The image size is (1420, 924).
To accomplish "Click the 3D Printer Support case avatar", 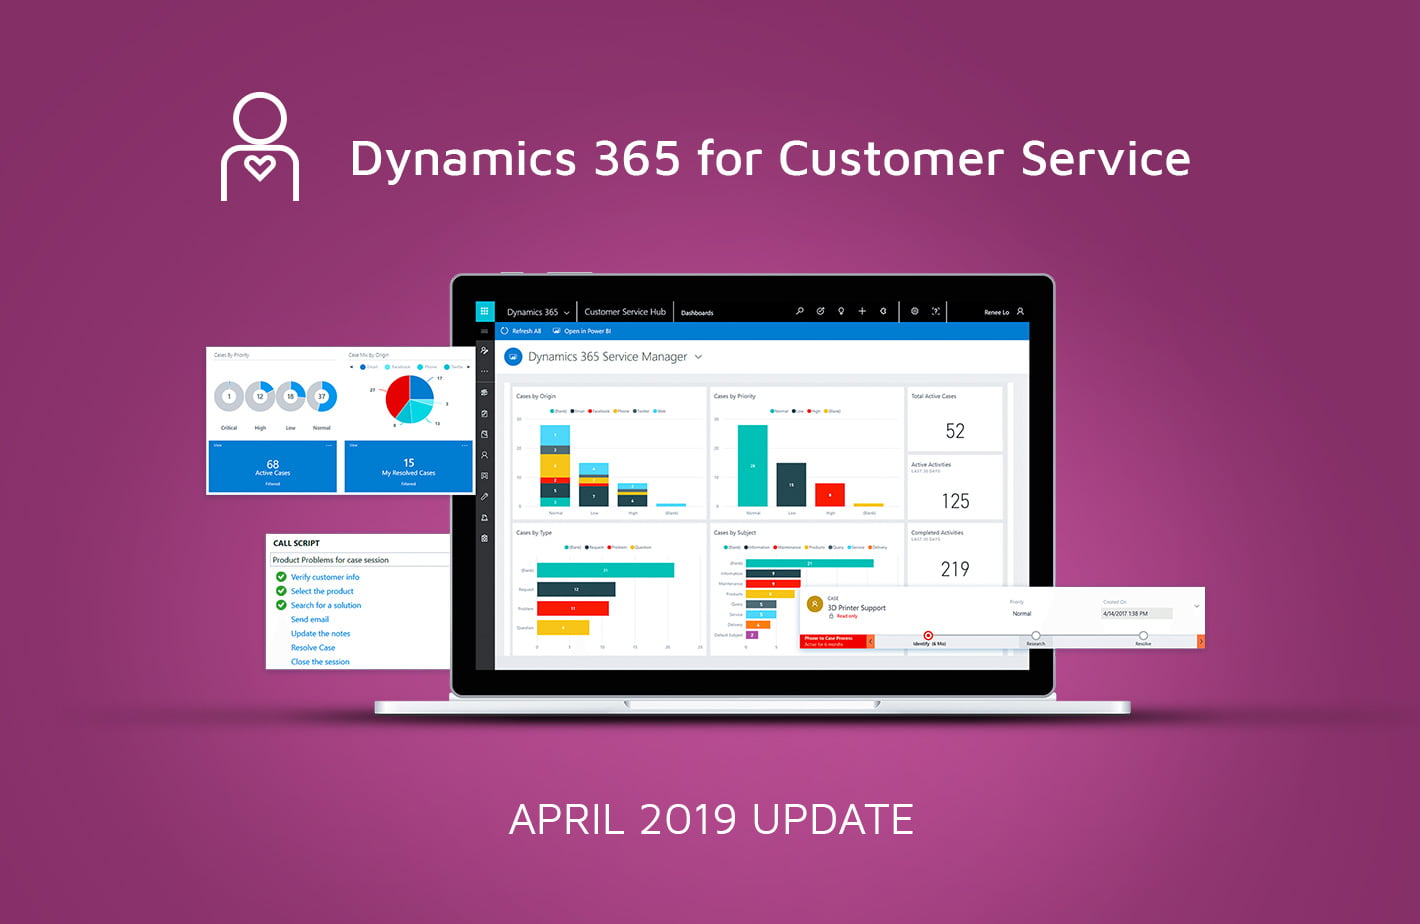I will click(815, 604).
